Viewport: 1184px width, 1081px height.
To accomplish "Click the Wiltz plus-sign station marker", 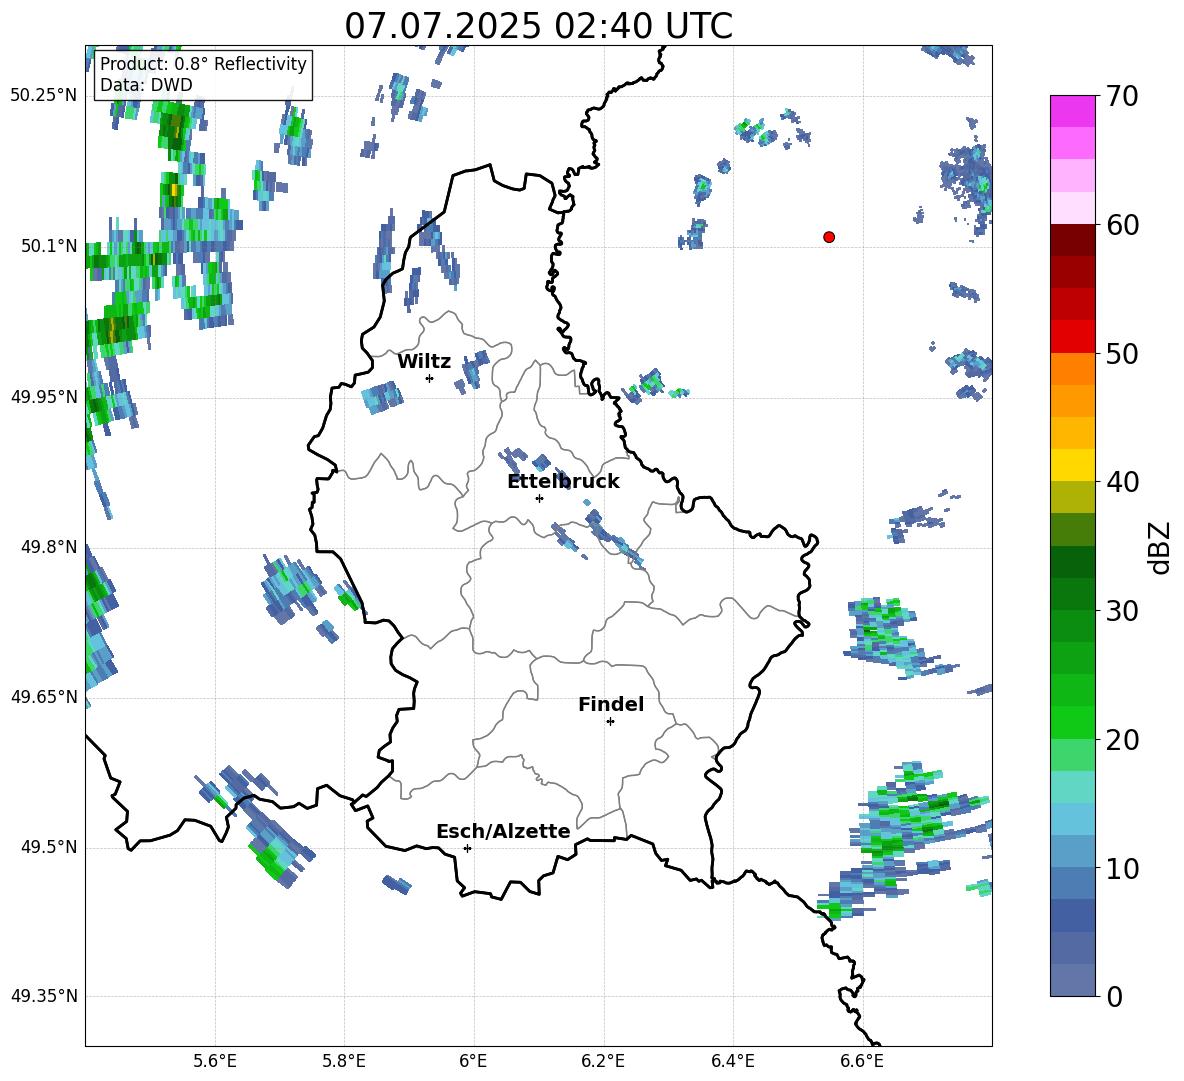I will pyautogui.click(x=430, y=378).
